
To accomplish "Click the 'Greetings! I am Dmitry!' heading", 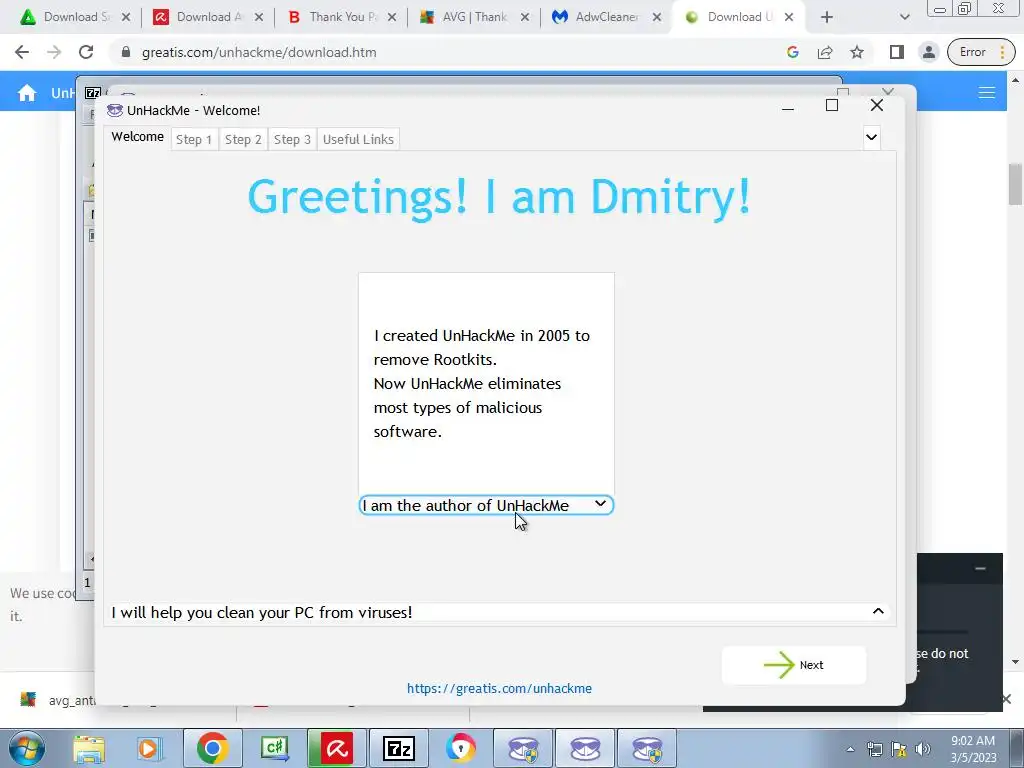I will [500, 197].
